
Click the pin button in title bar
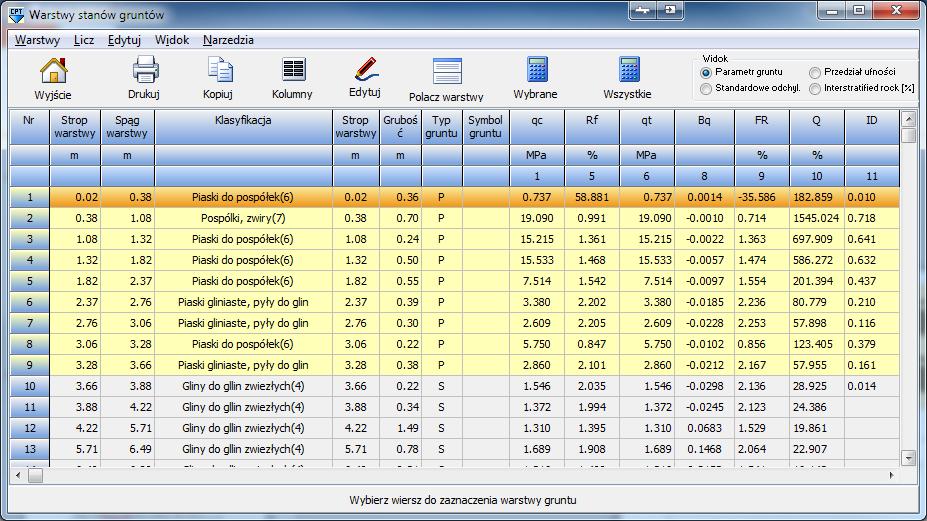point(643,10)
